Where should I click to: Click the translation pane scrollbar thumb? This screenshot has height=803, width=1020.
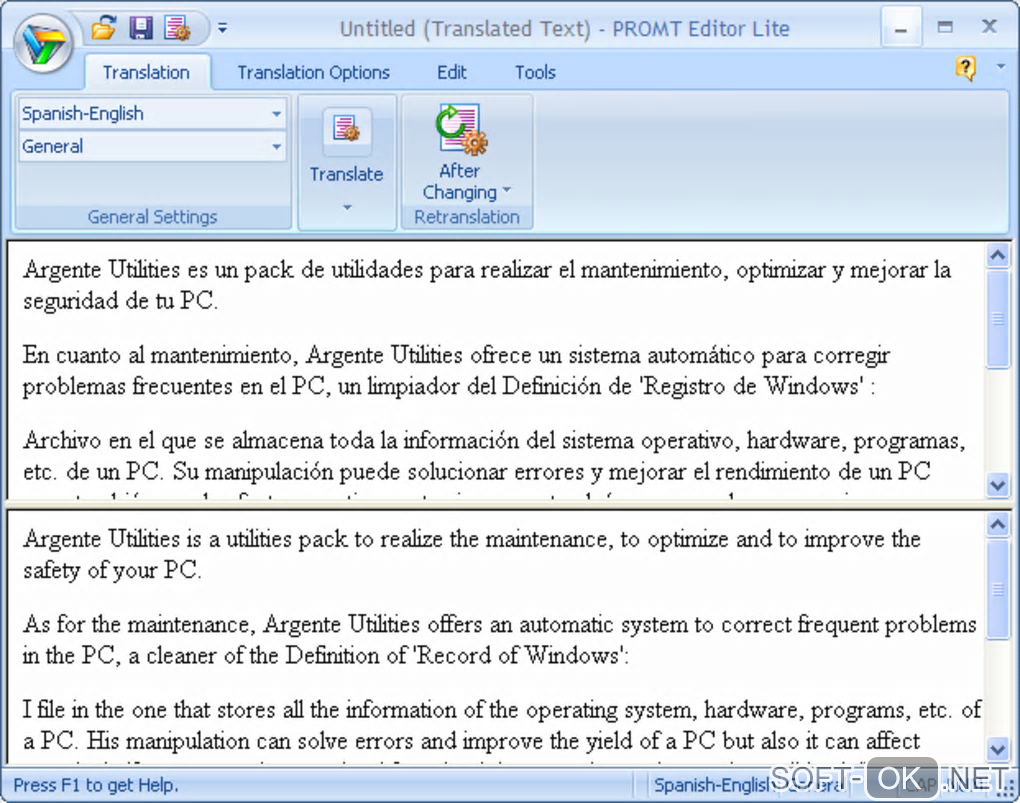click(x=997, y=589)
